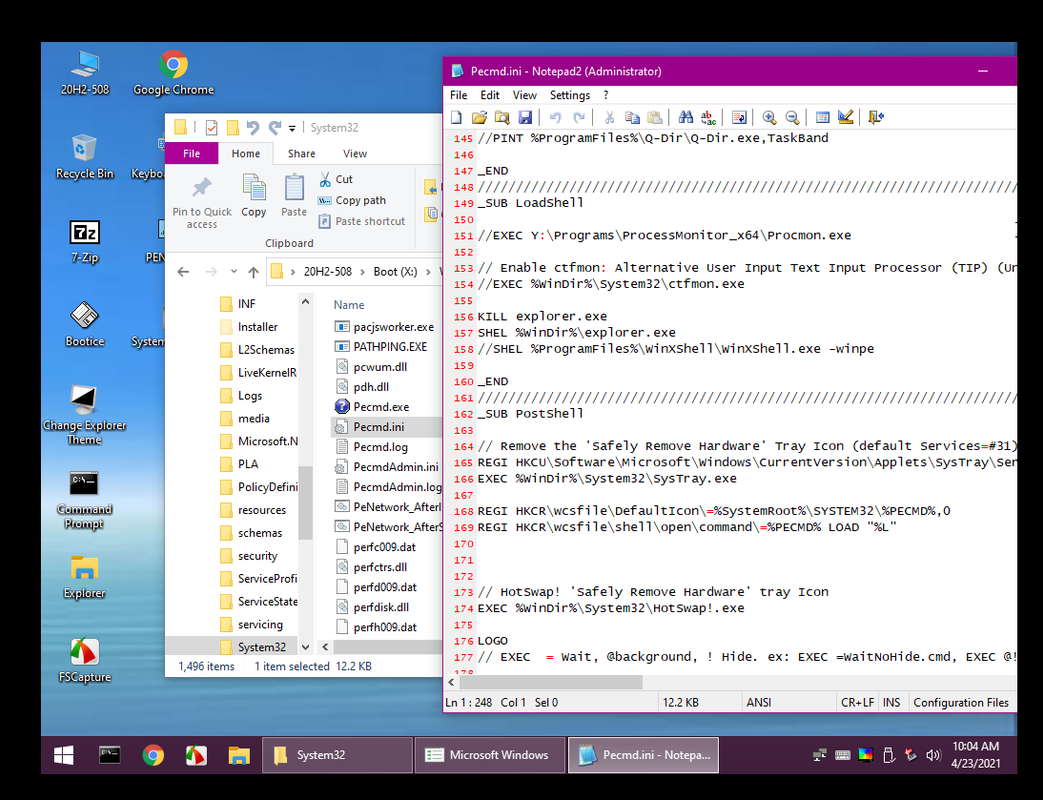
Task: Click the Cut button in Explorer ribbon
Action: 335,180
